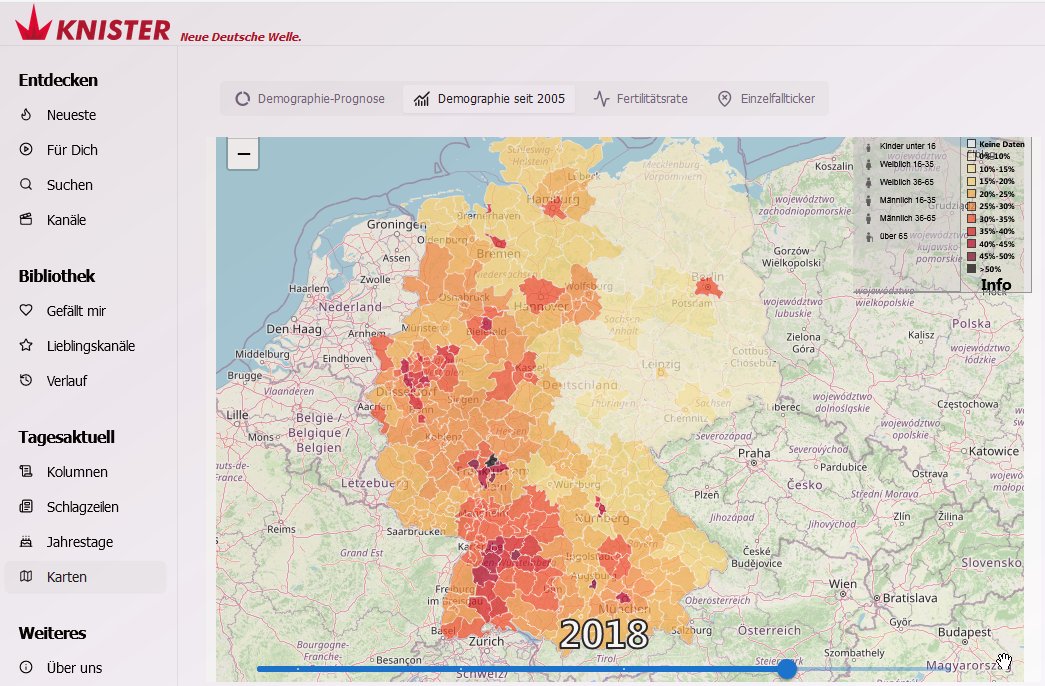Click the 25%-30% legend color swatch

(972, 206)
